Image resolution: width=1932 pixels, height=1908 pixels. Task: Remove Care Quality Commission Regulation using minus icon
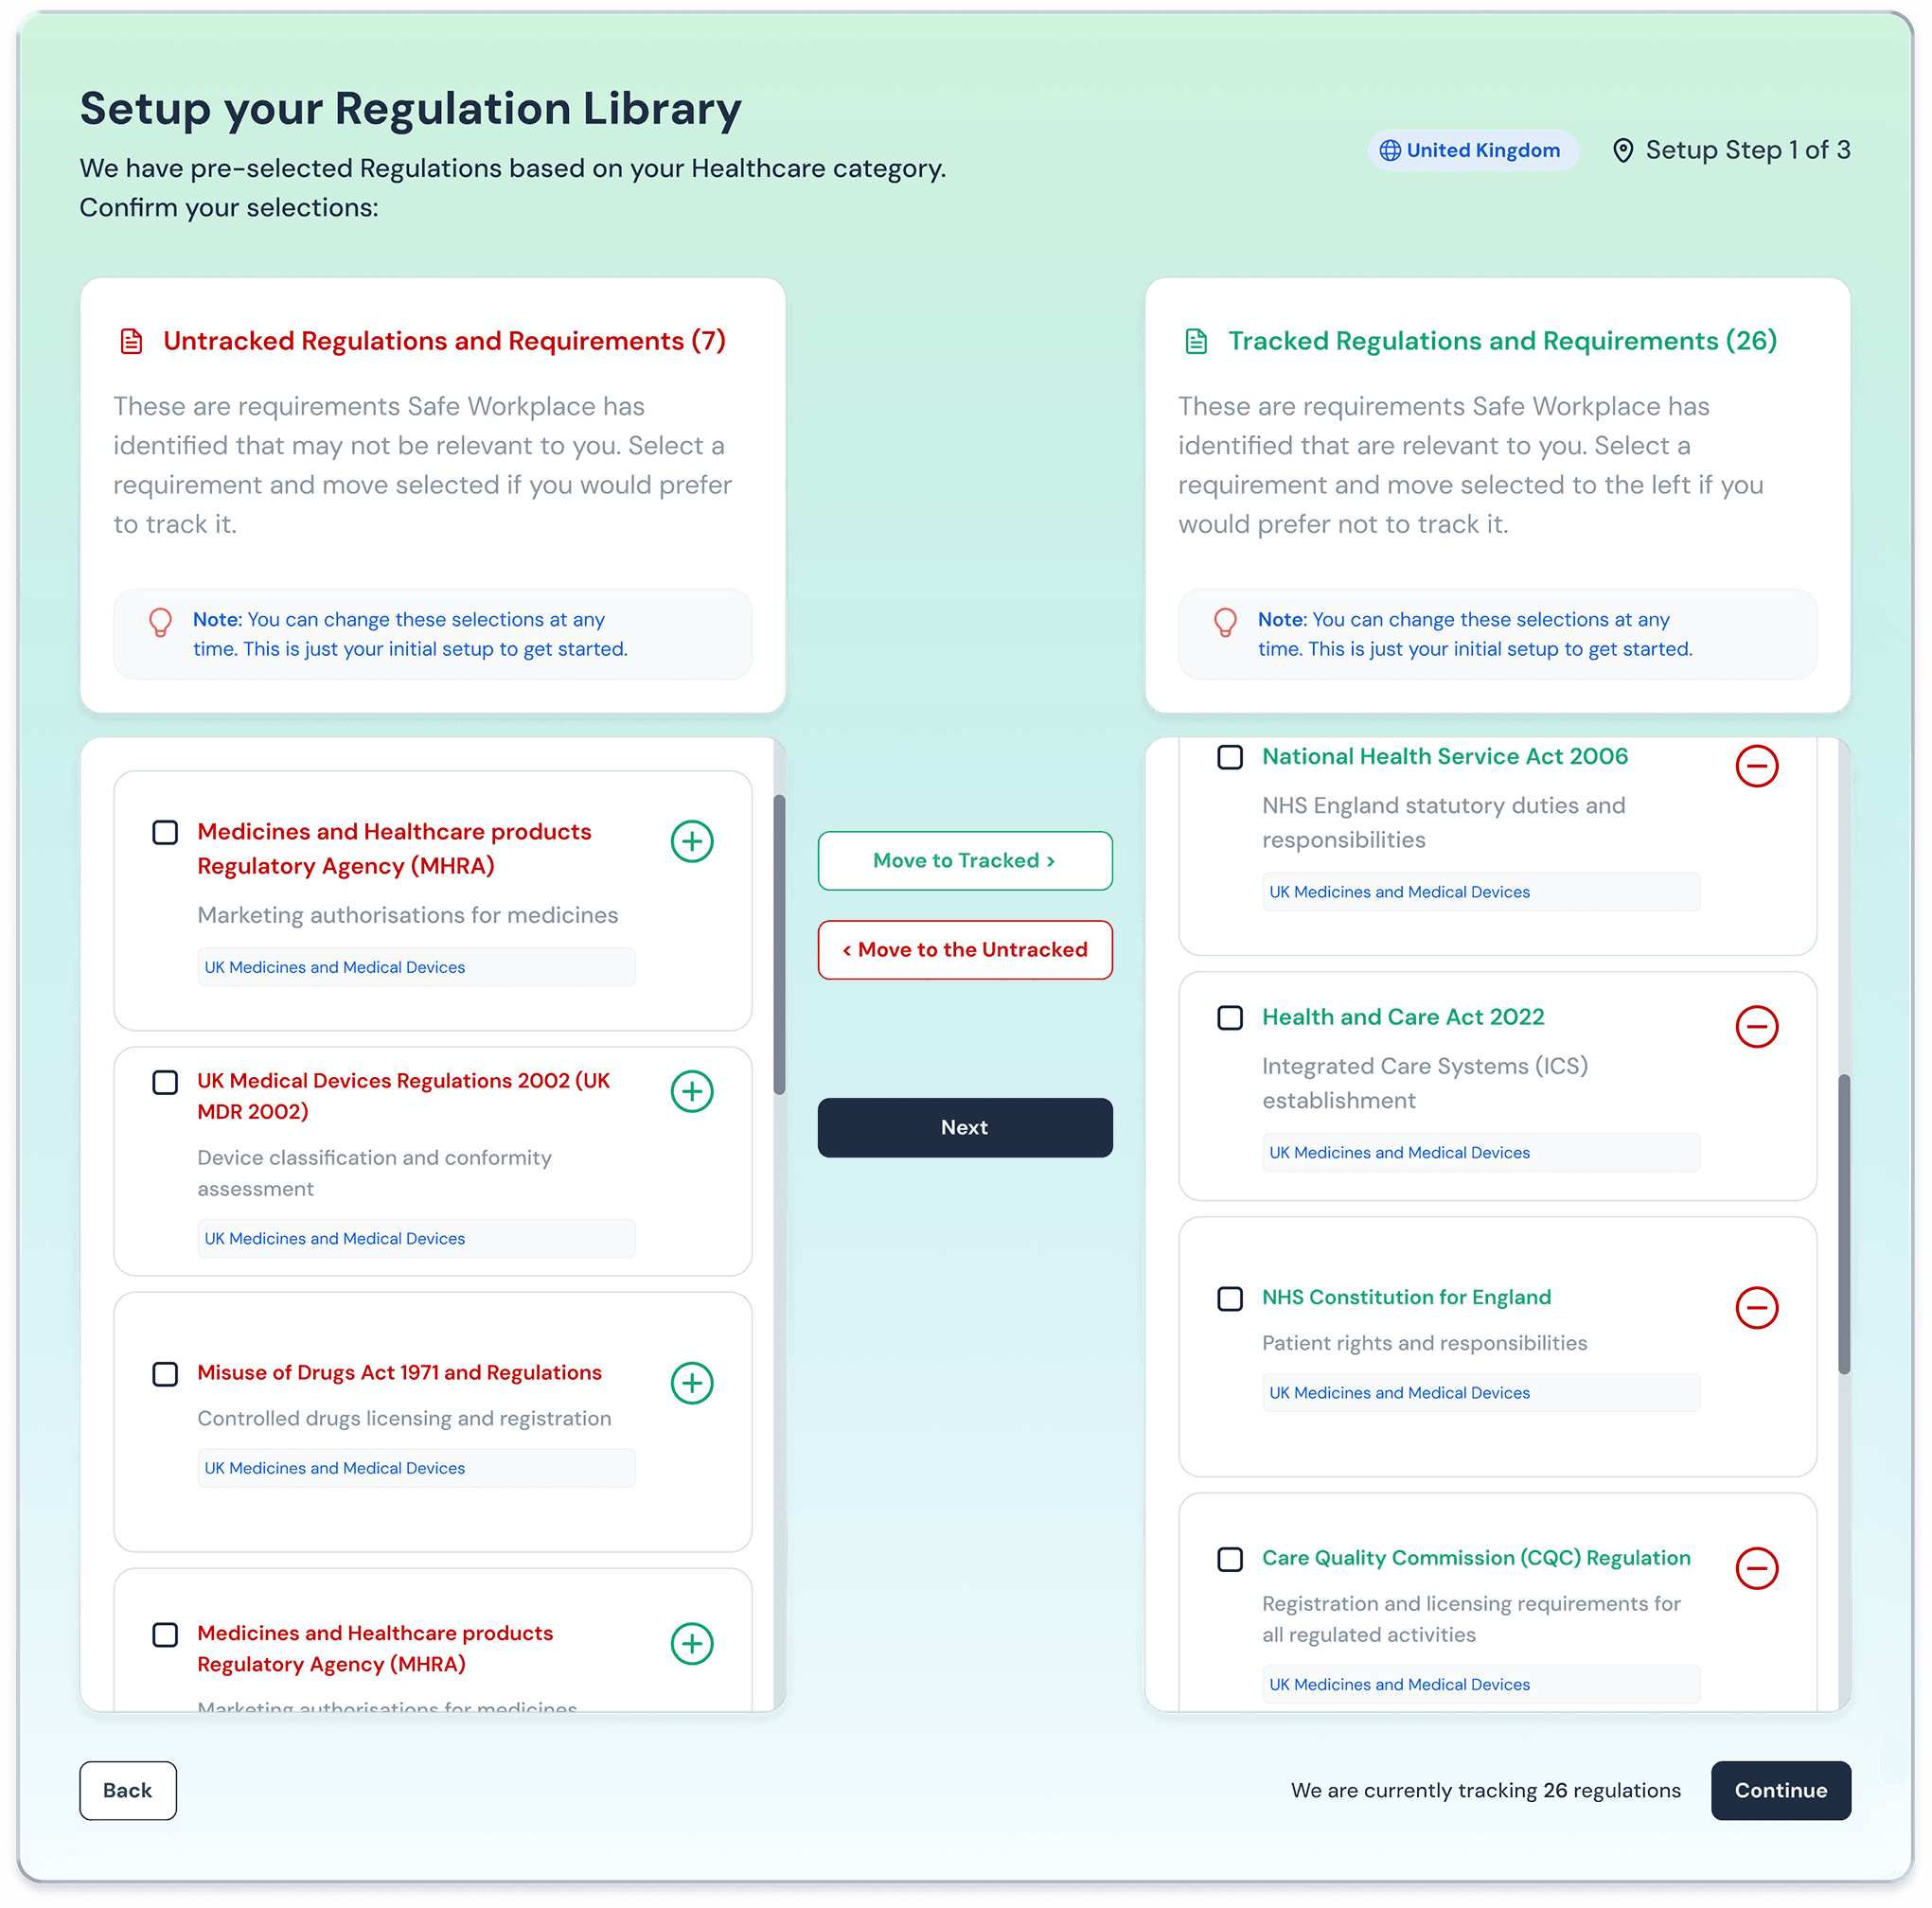(1756, 1568)
